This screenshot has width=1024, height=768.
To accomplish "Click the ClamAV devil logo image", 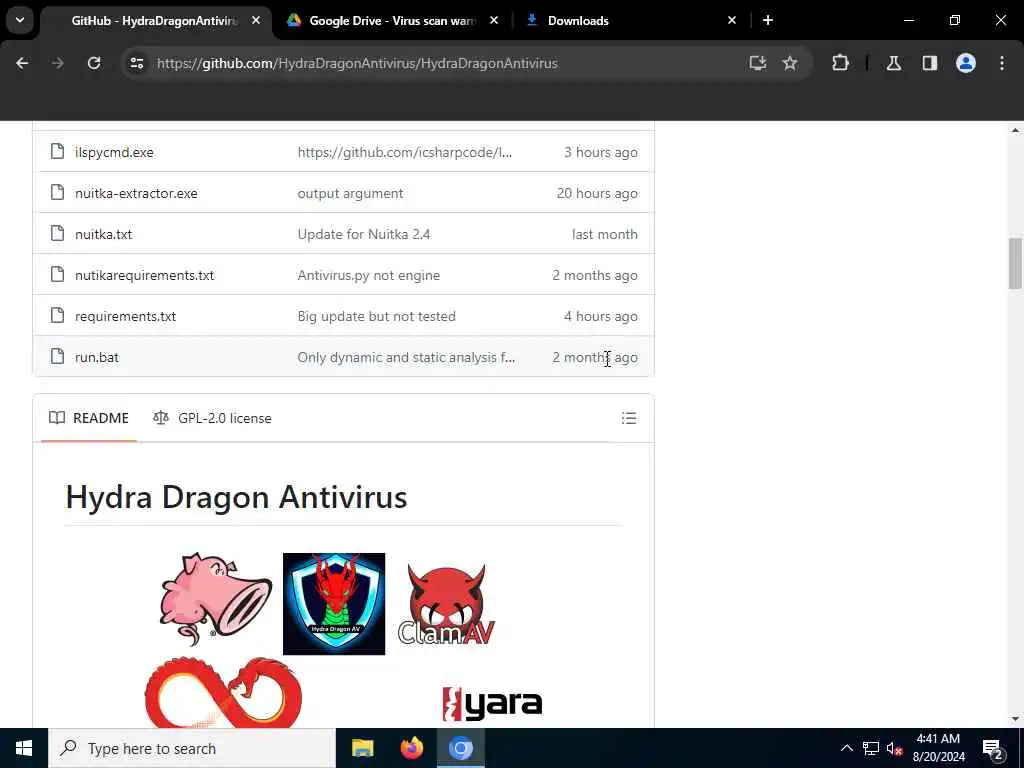I will pyautogui.click(x=446, y=604).
